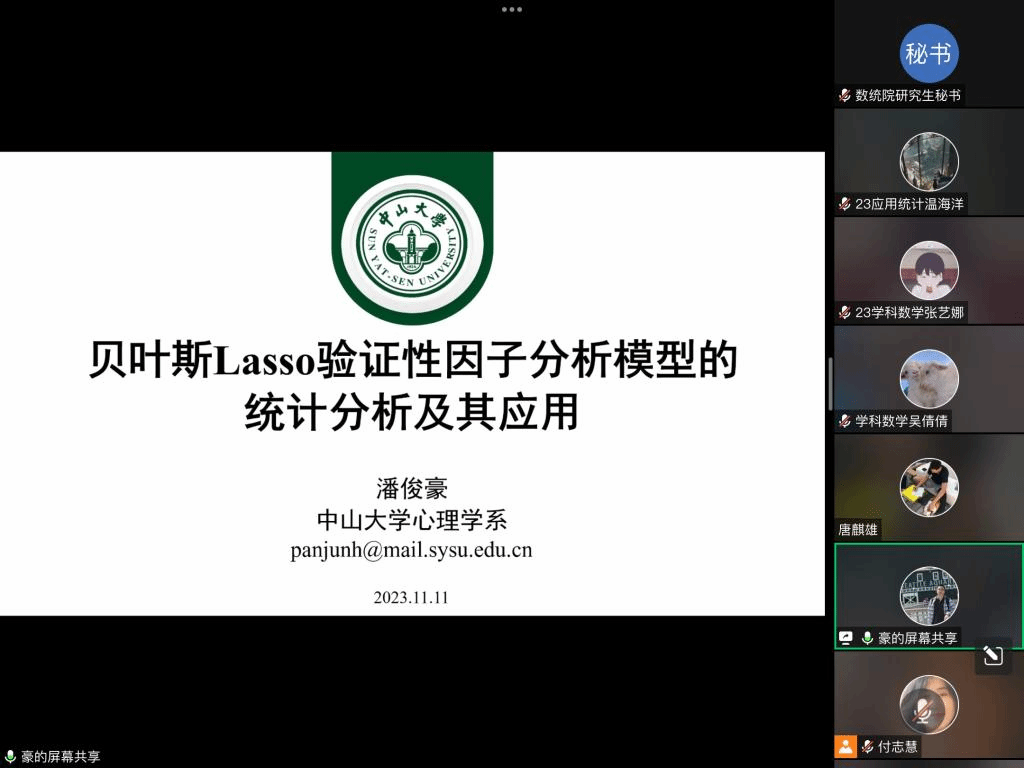This screenshot has height=768, width=1024.
Task: Click the orange host badge beside 付志慧
Action: (846, 746)
